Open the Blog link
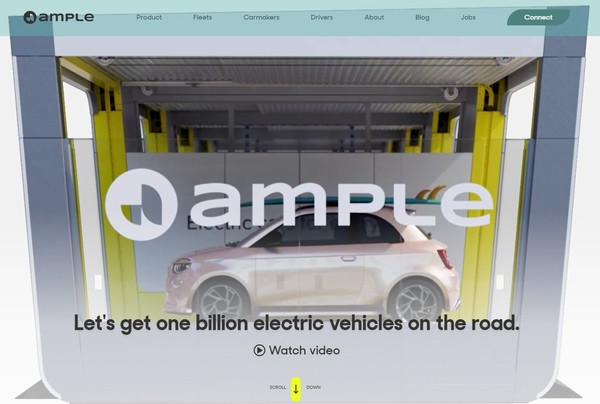 pyautogui.click(x=422, y=17)
